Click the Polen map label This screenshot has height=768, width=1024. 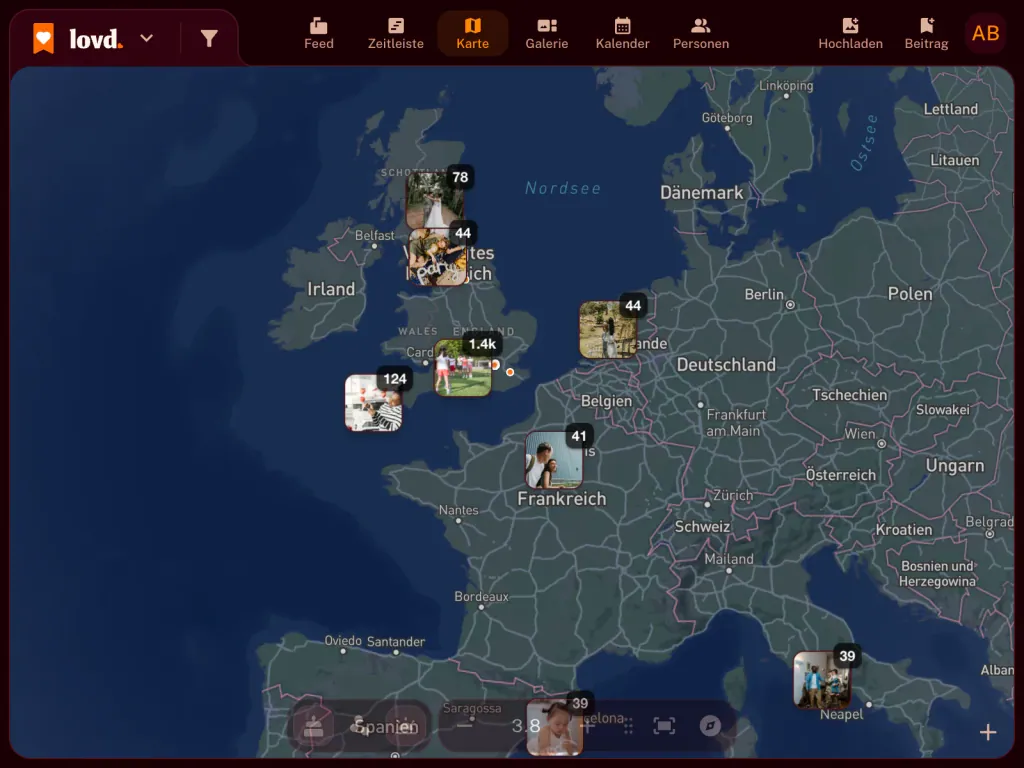(x=910, y=294)
